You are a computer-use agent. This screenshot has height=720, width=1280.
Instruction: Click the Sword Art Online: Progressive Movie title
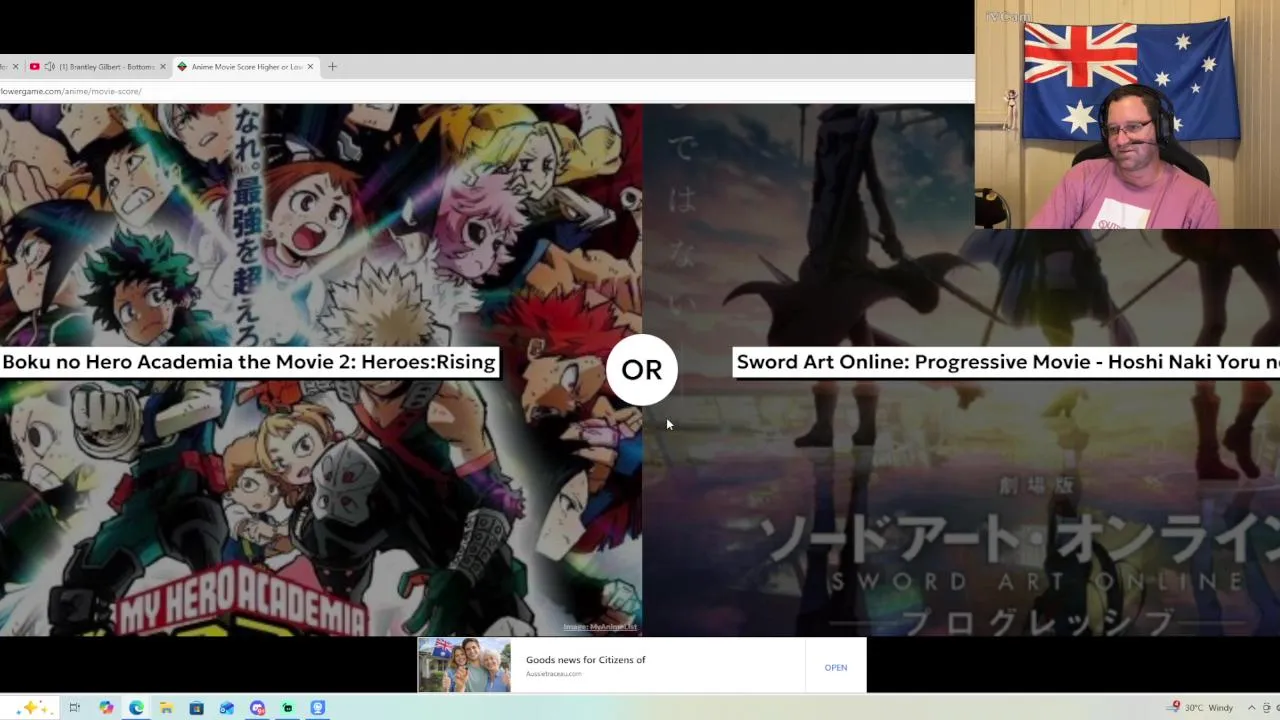(x=1007, y=362)
